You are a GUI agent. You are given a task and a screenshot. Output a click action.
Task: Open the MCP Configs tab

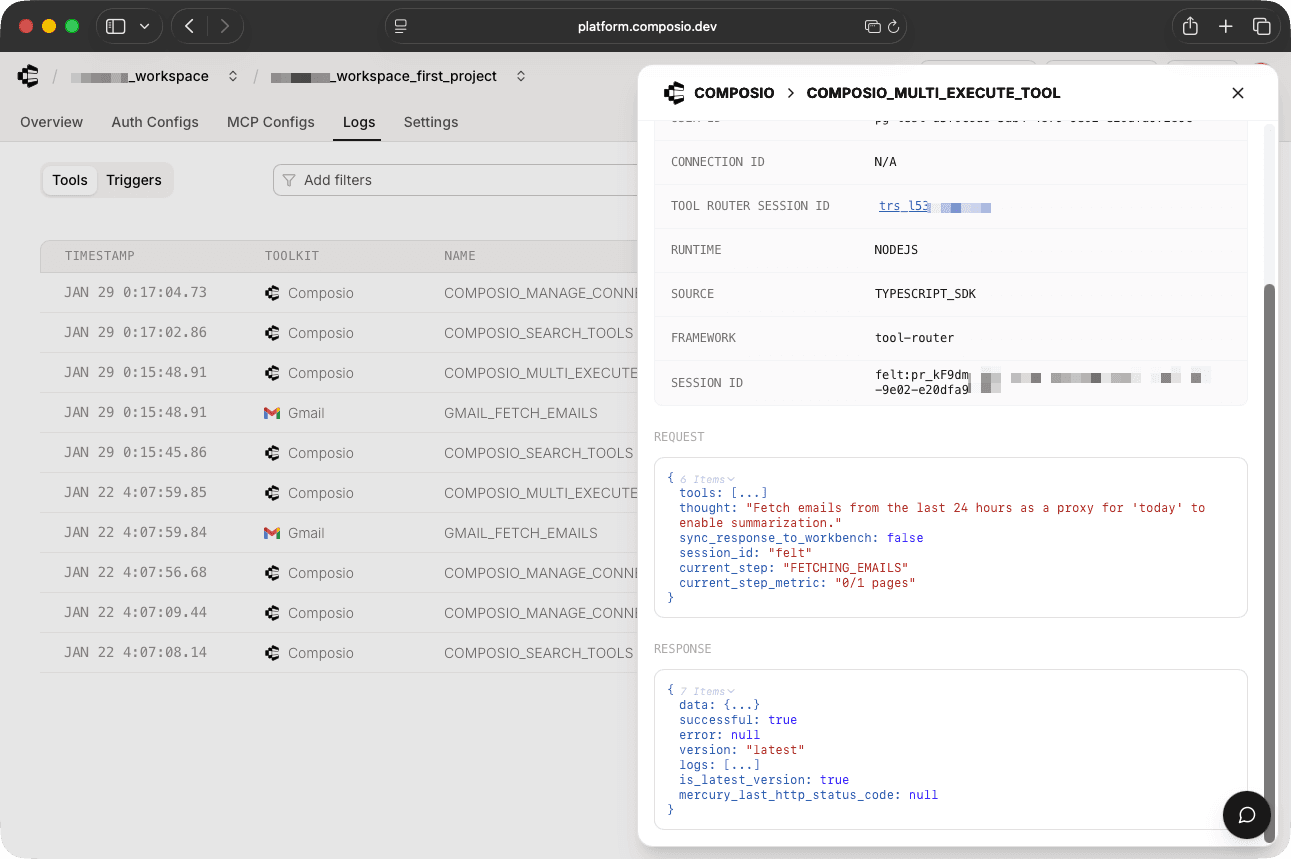tap(271, 122)
